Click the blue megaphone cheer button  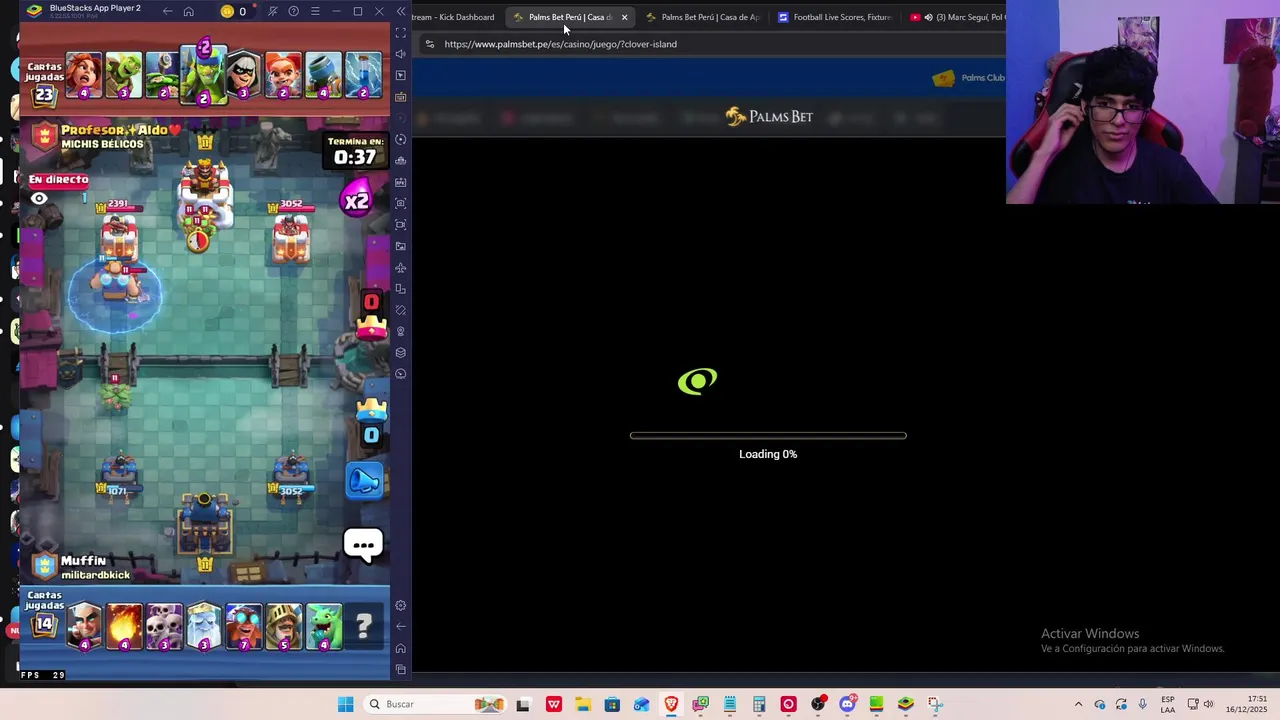(364, 481)
